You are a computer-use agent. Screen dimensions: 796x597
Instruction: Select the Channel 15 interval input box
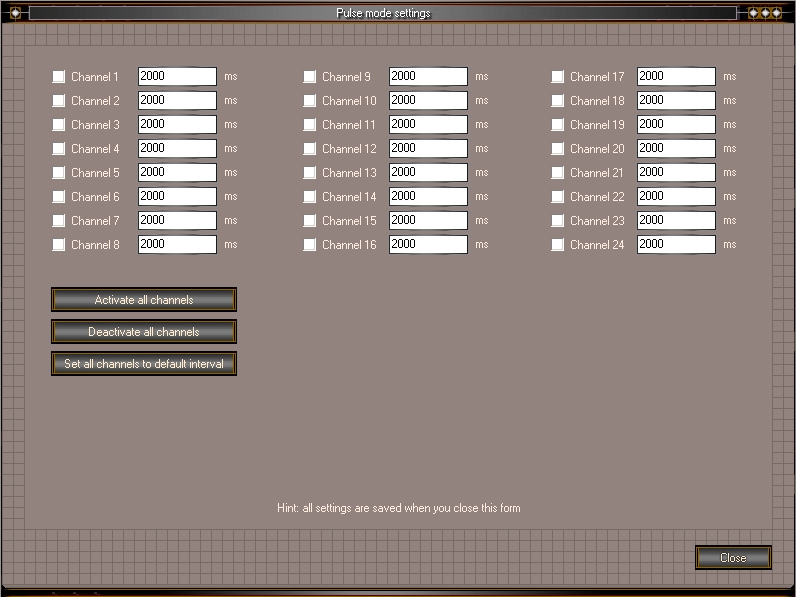[x=428, y=220]
